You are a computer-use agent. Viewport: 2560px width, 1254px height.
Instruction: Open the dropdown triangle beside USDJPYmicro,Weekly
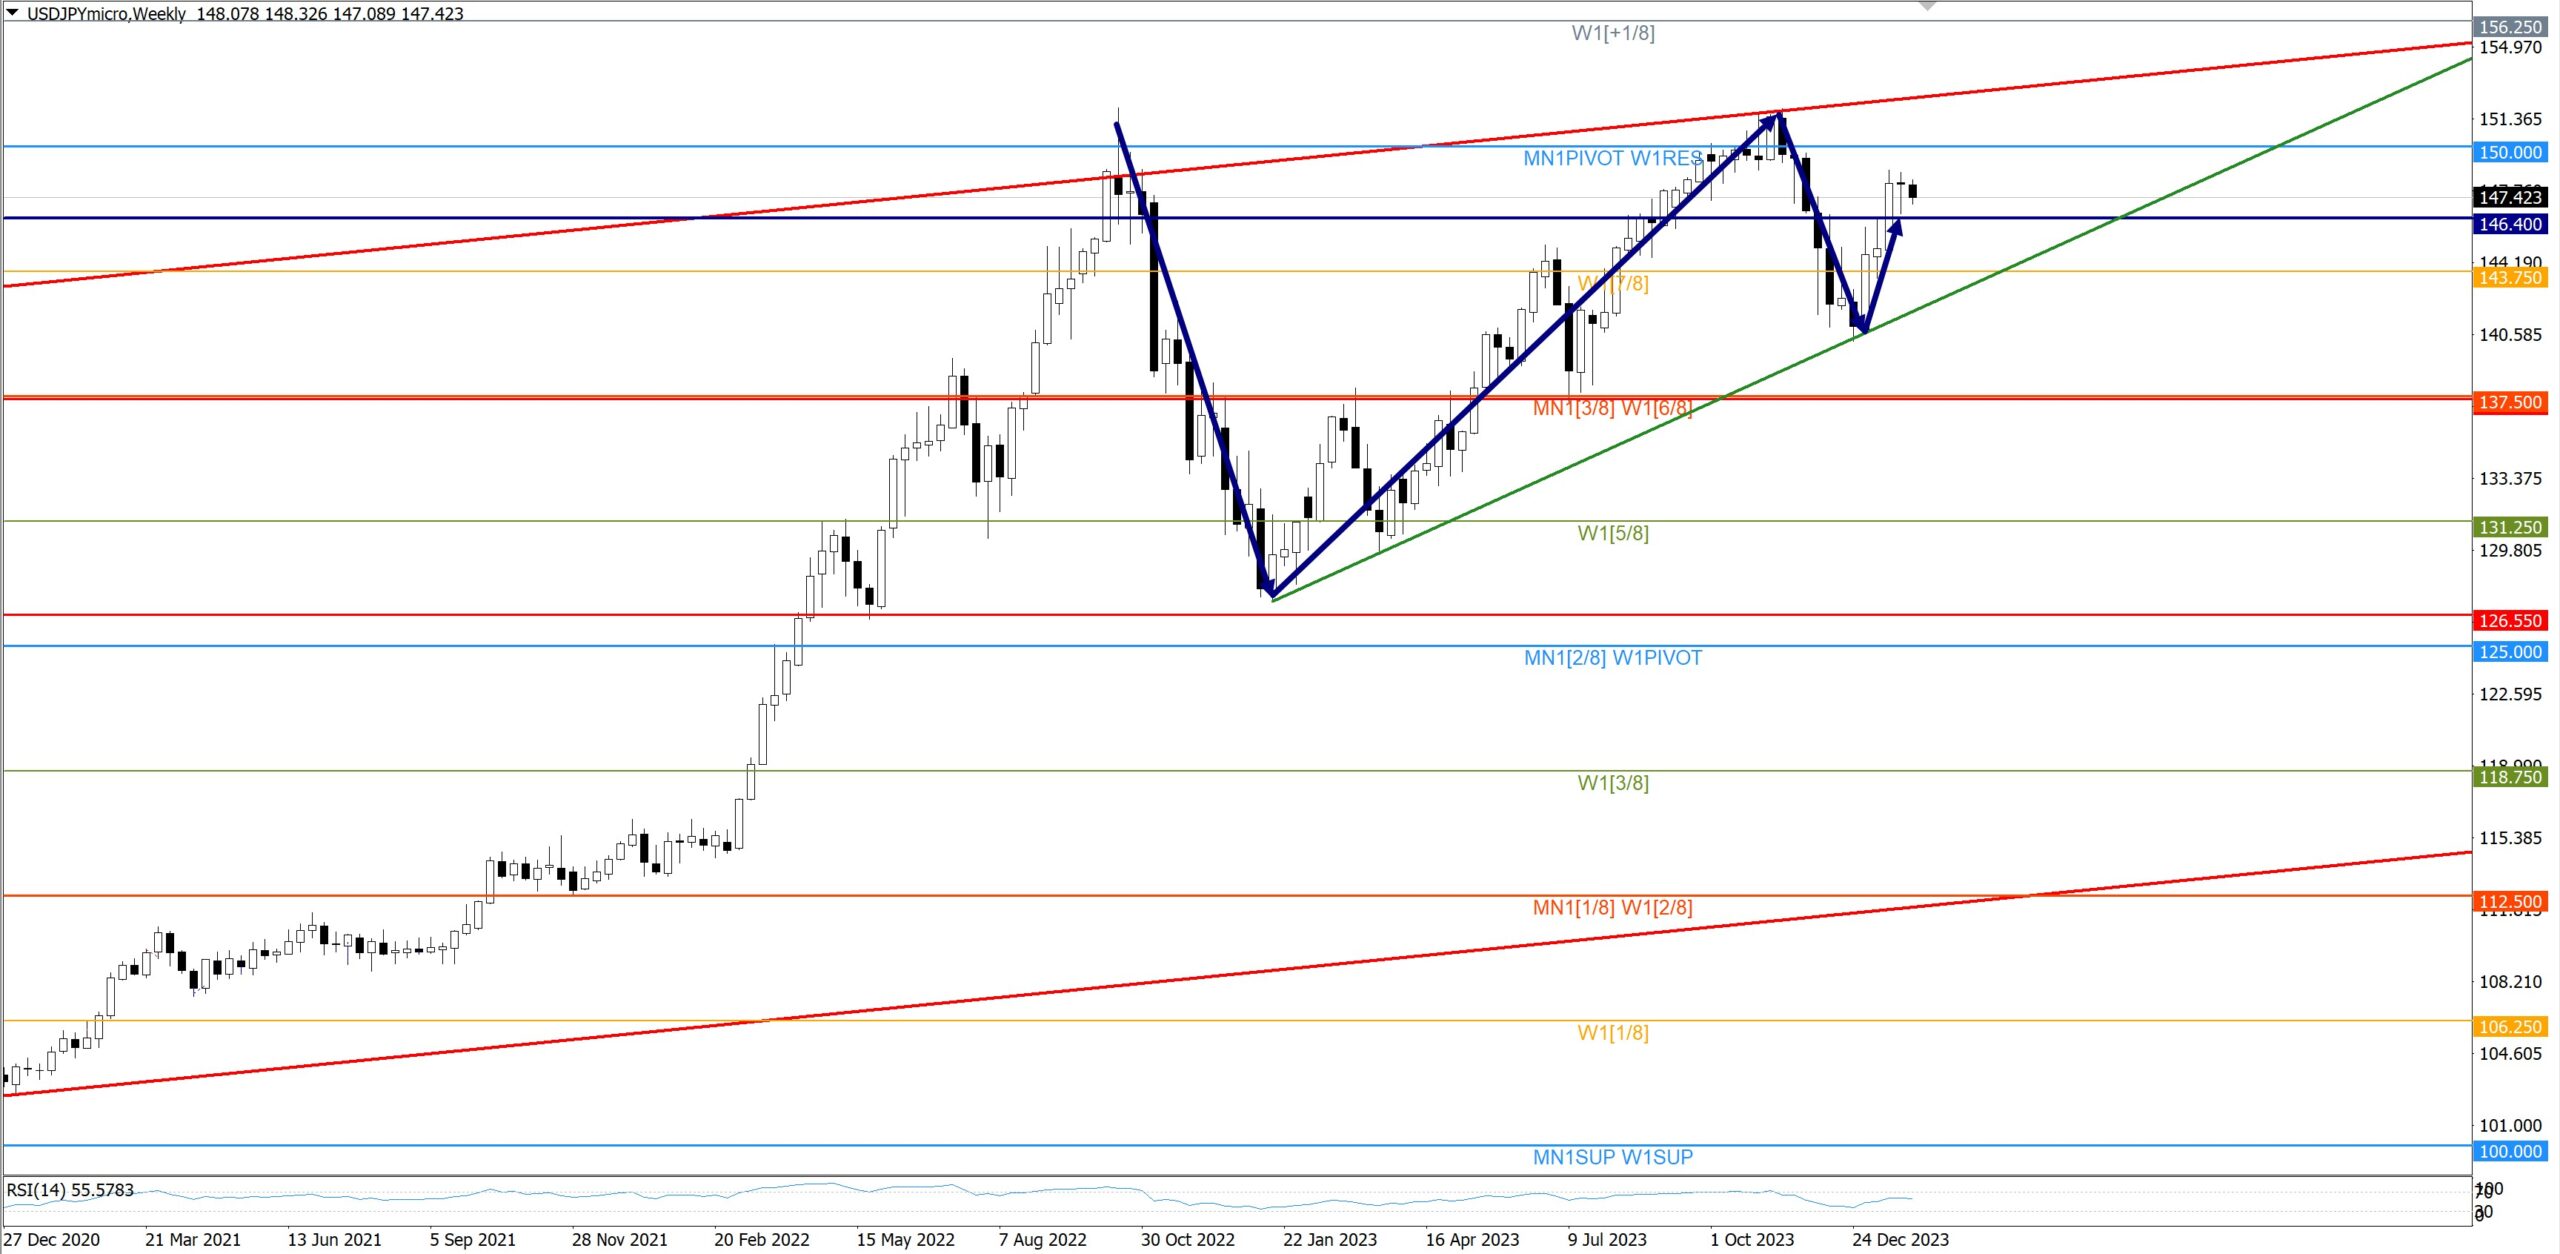point(13,13)
